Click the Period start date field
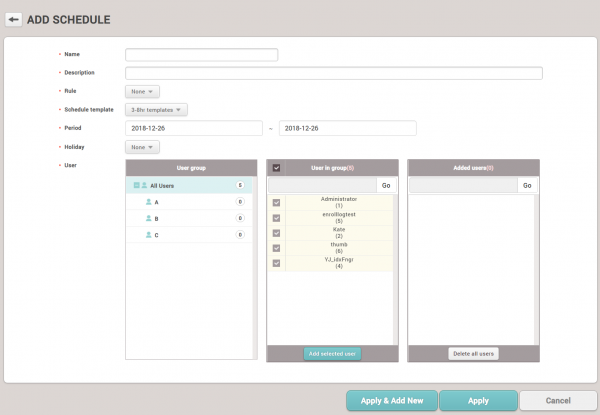 tap(193, 128)
